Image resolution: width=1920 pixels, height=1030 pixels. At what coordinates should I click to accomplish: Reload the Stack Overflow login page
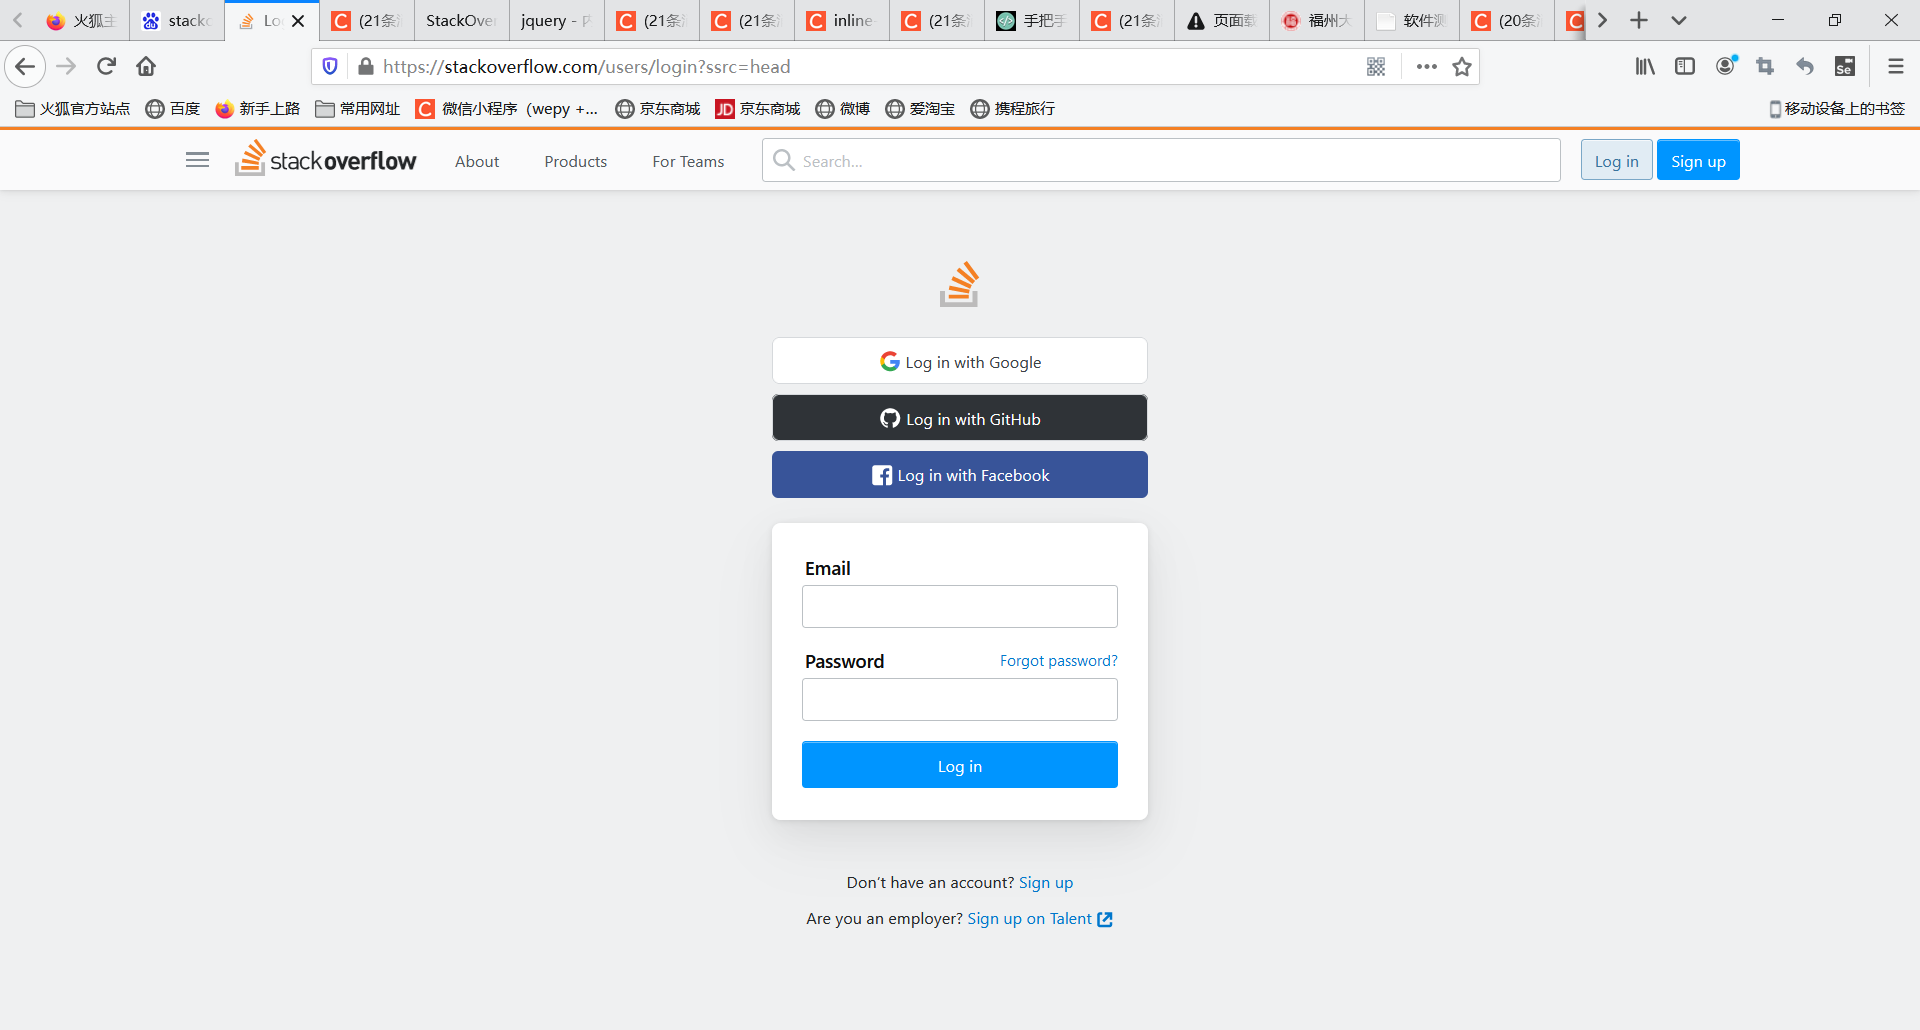pos(107,67)
